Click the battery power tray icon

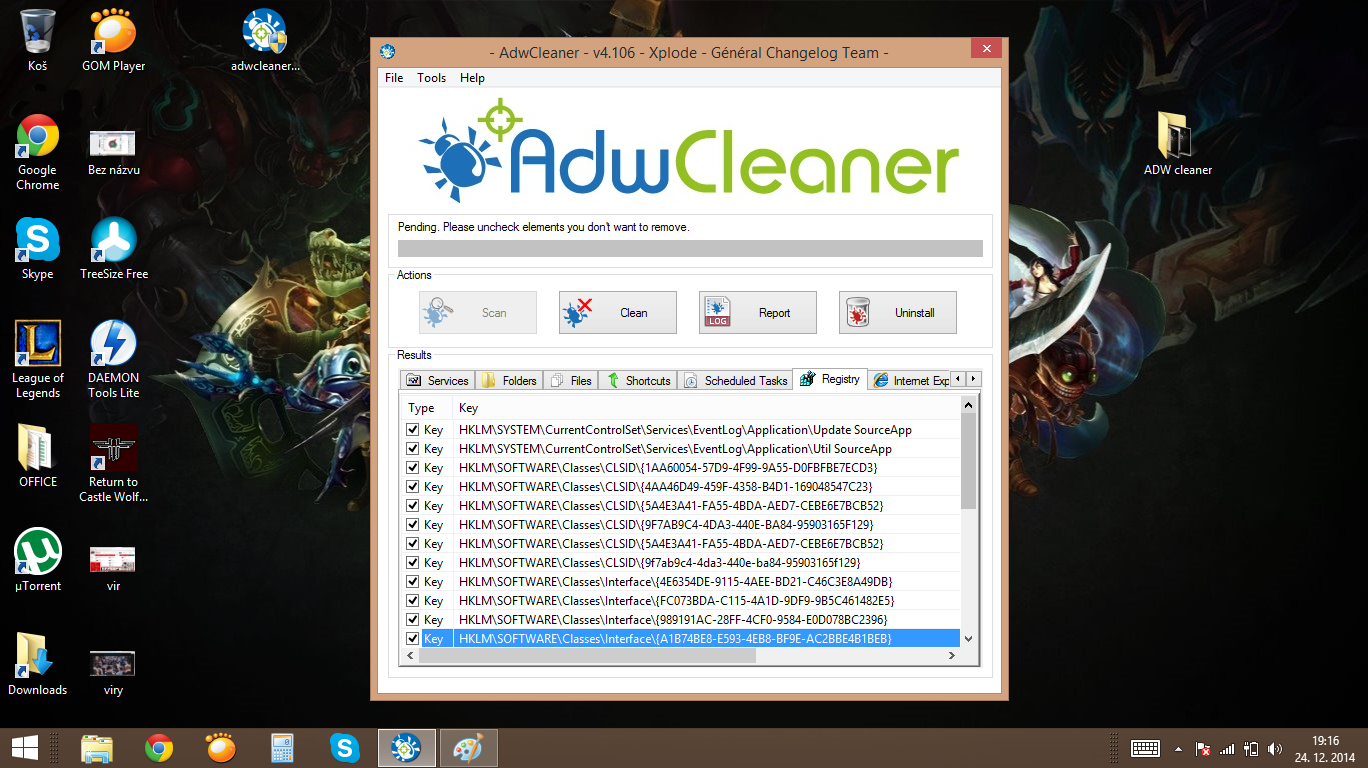point(1251,748)
